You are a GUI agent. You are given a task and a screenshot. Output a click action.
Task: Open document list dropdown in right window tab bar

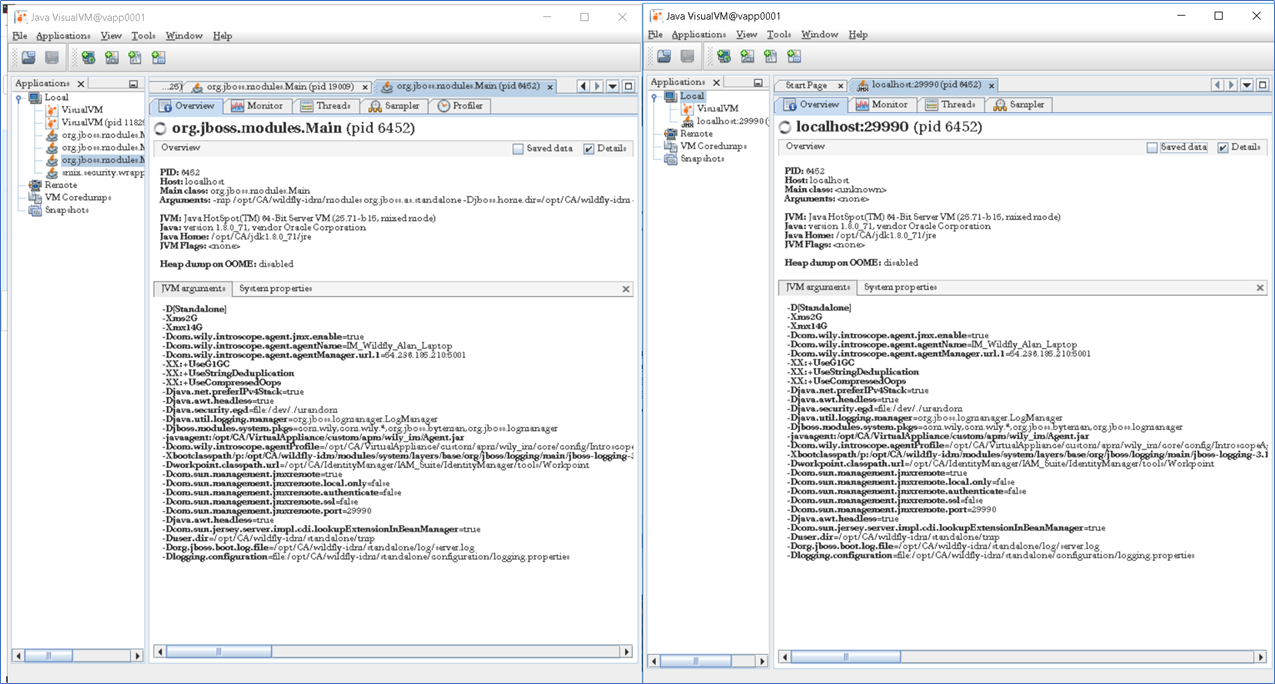(x=1247, y=85)
